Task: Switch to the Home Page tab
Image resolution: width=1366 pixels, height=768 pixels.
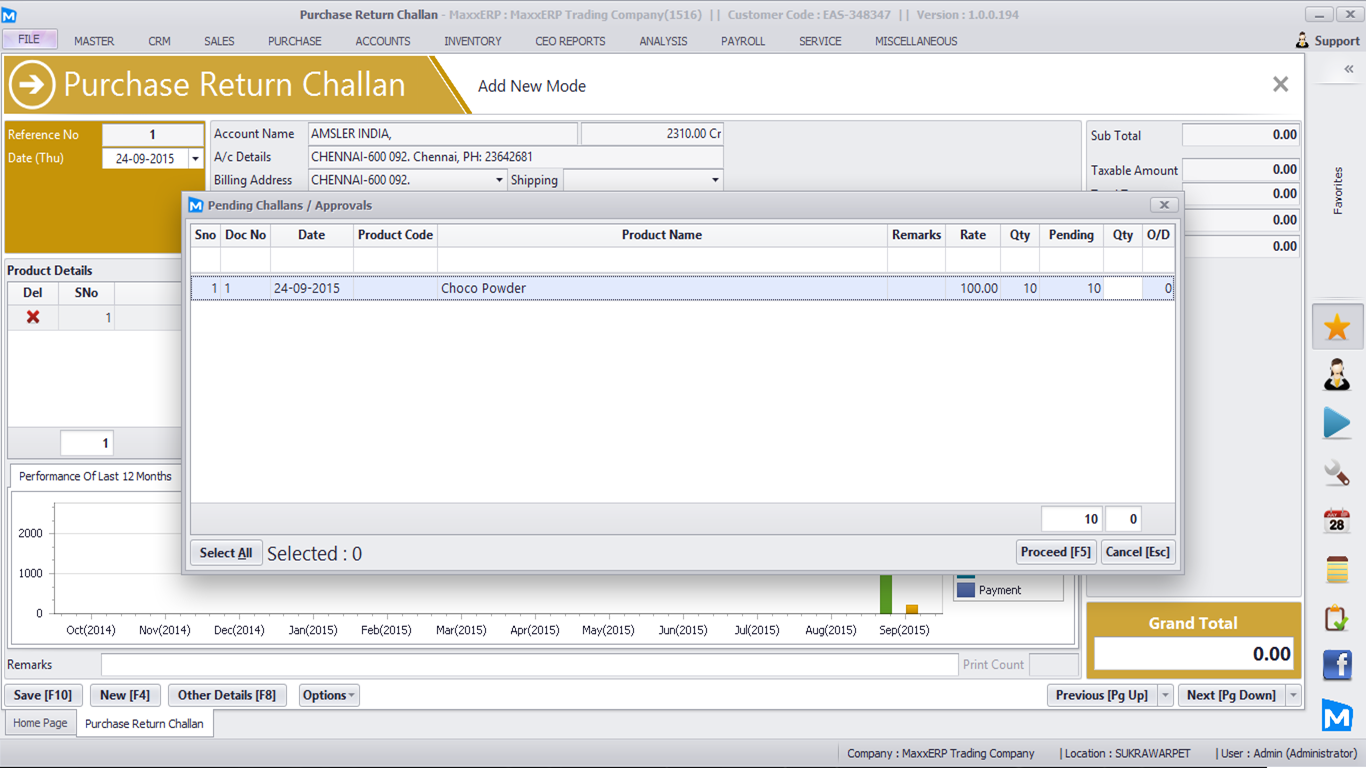Action: (x=40, y=723)
